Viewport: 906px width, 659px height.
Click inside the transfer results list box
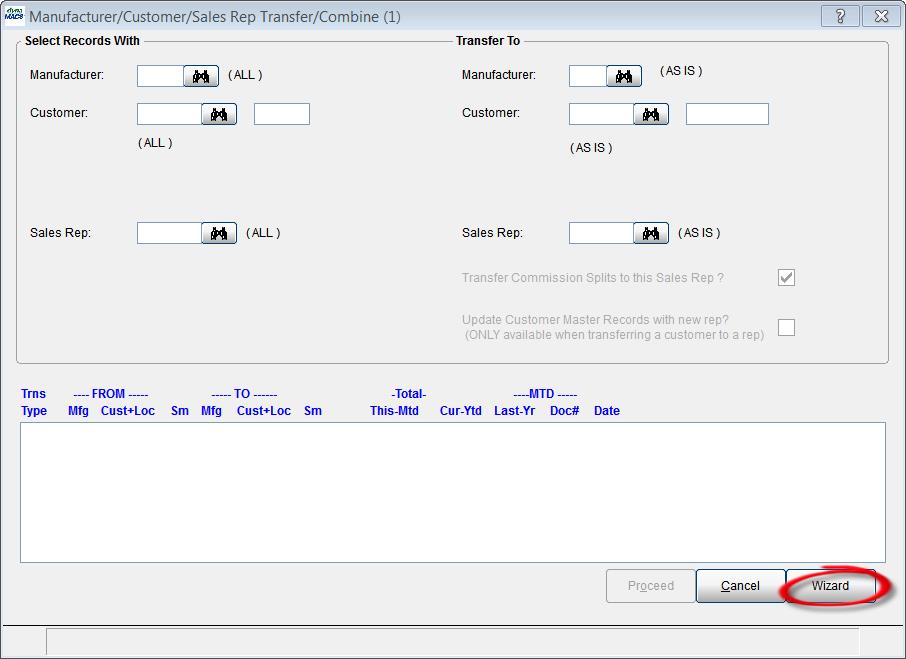point(453,492)
